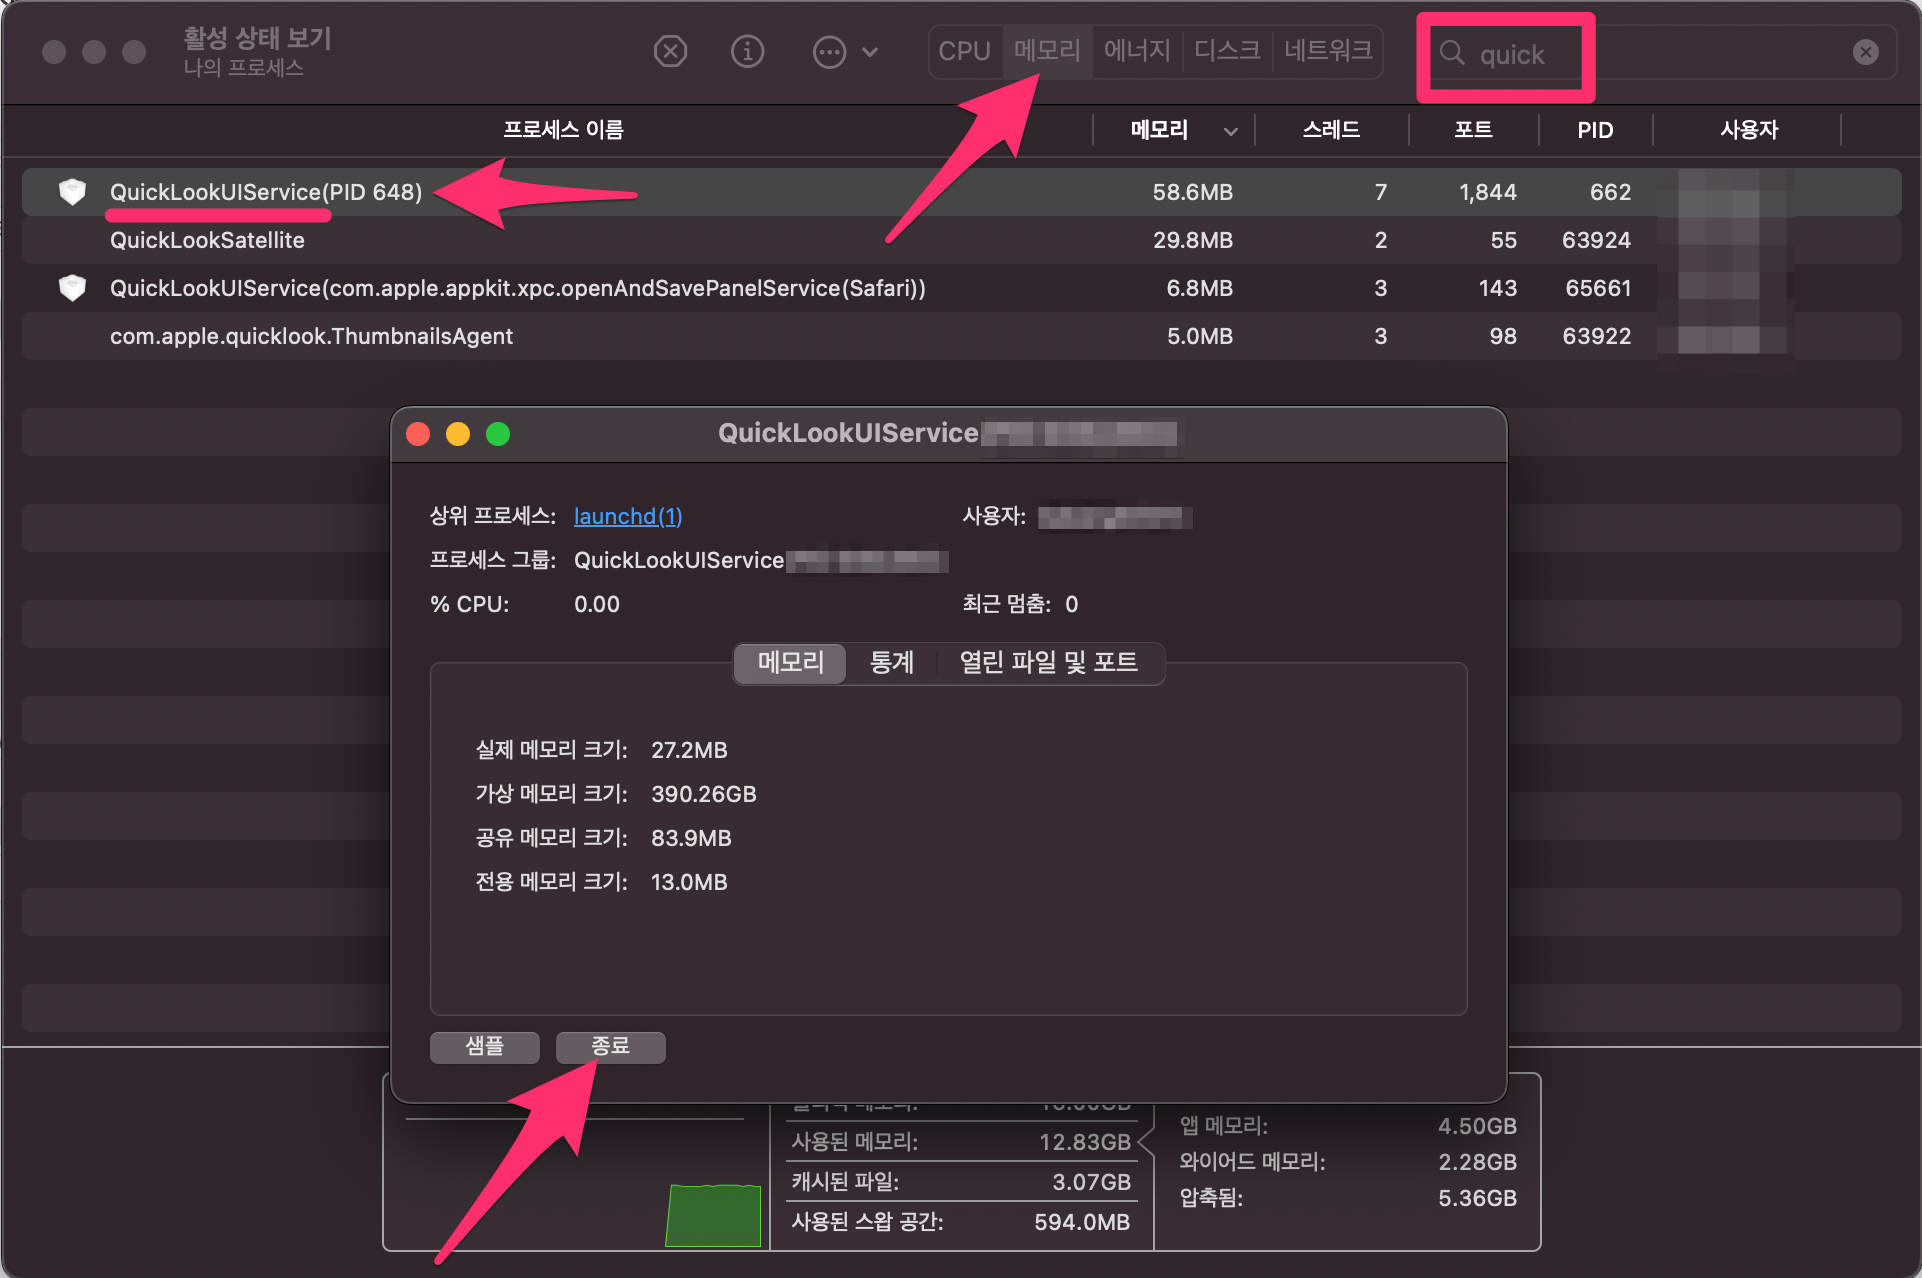This screenshot has width=1922, height=1278.
Task: Click shield icon beside QuickLookUIService(PID 648)
Action: [x=72, y=191]
